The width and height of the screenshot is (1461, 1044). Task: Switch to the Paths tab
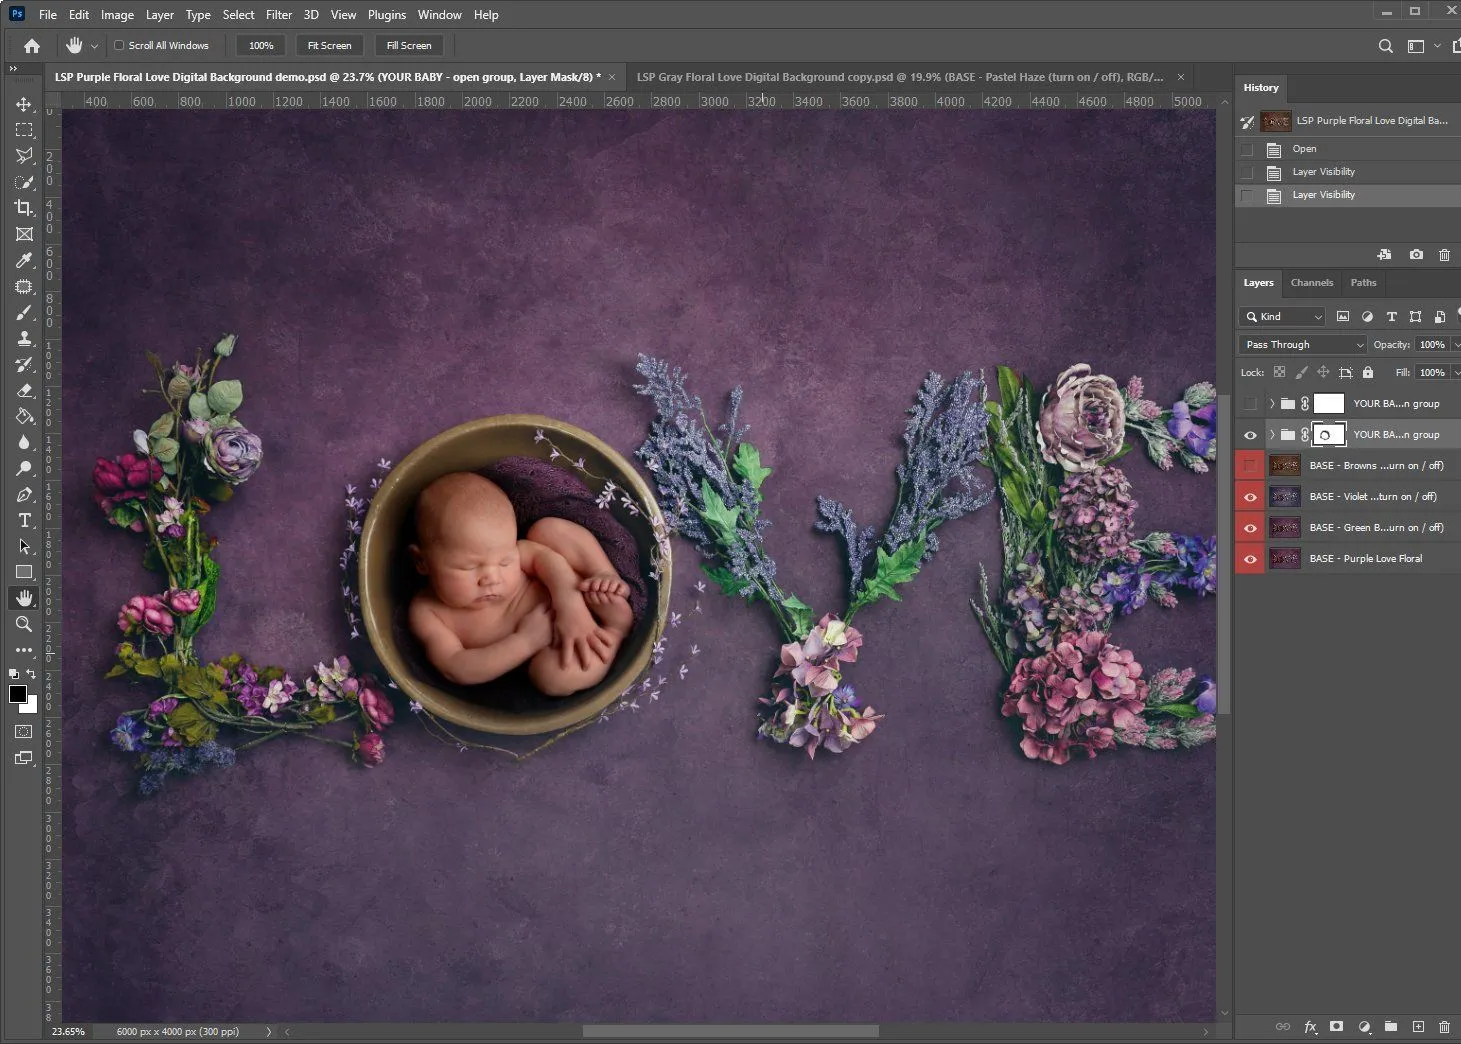click(x=1363, y=283)
